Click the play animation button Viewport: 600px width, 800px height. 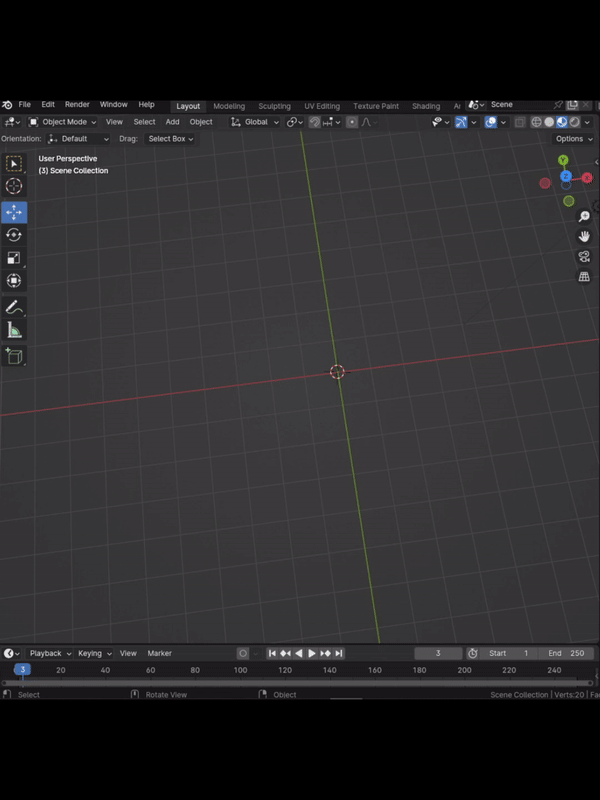[x=312, y=653]
